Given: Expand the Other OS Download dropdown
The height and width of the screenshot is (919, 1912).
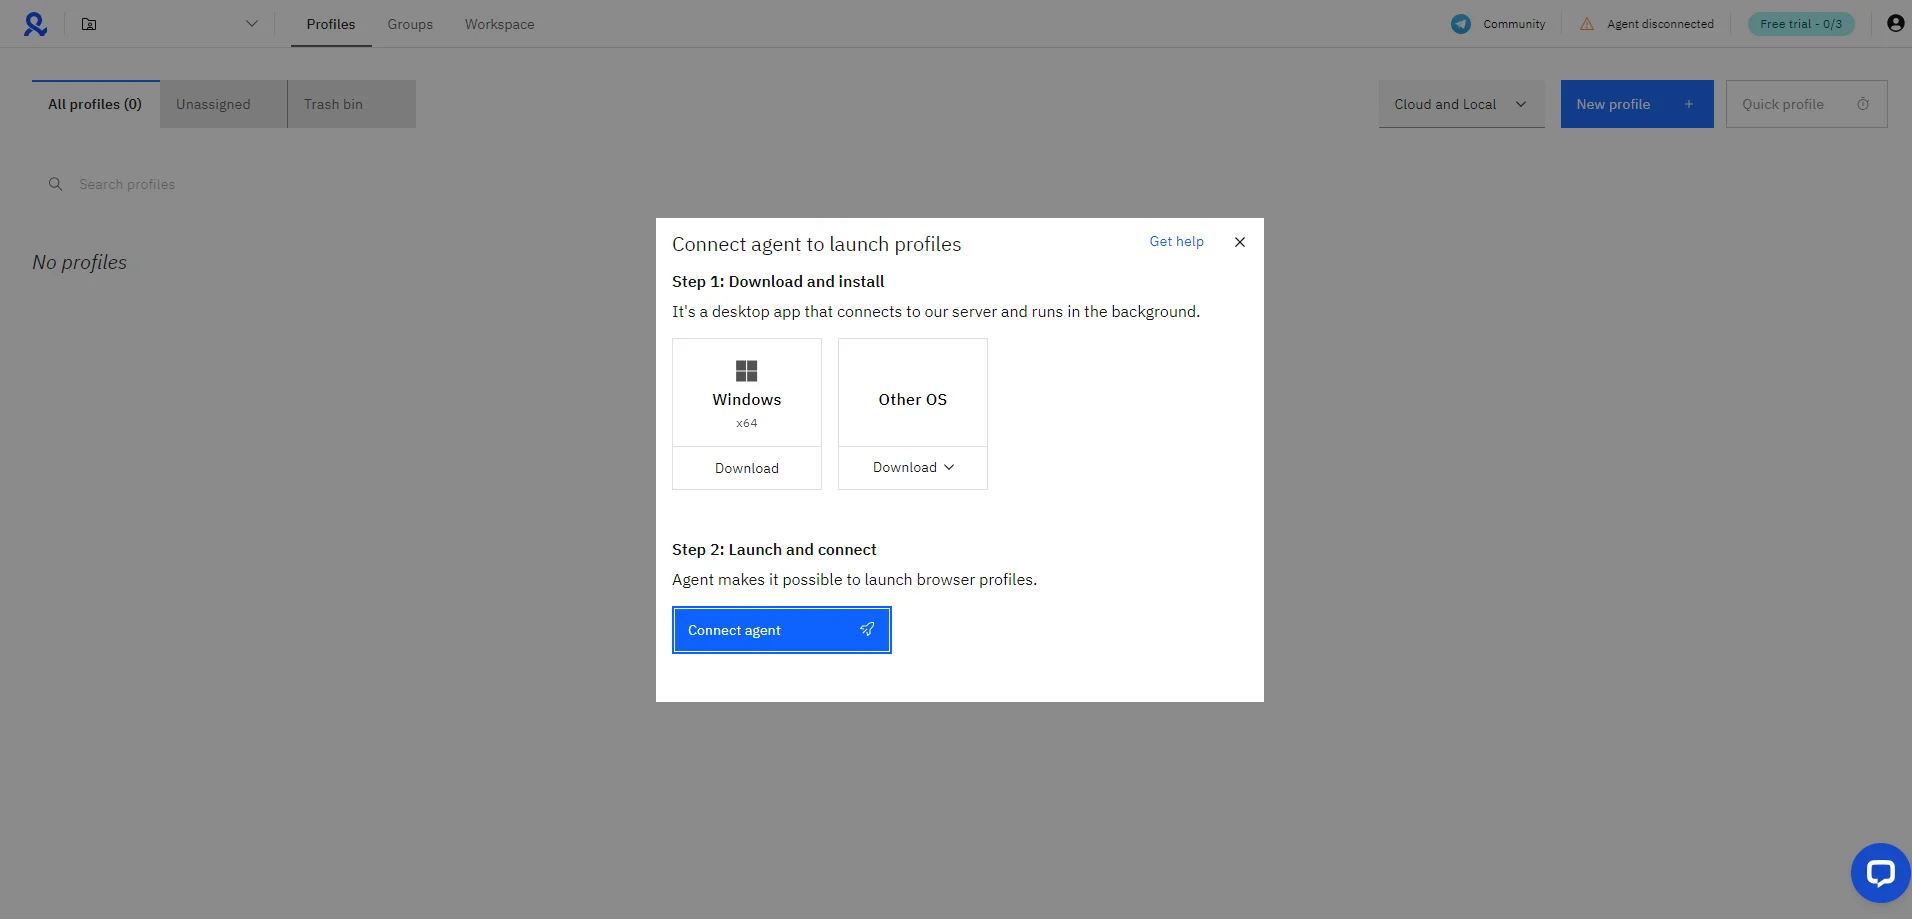Looking at the screenshot, I should tap(913, 468).
